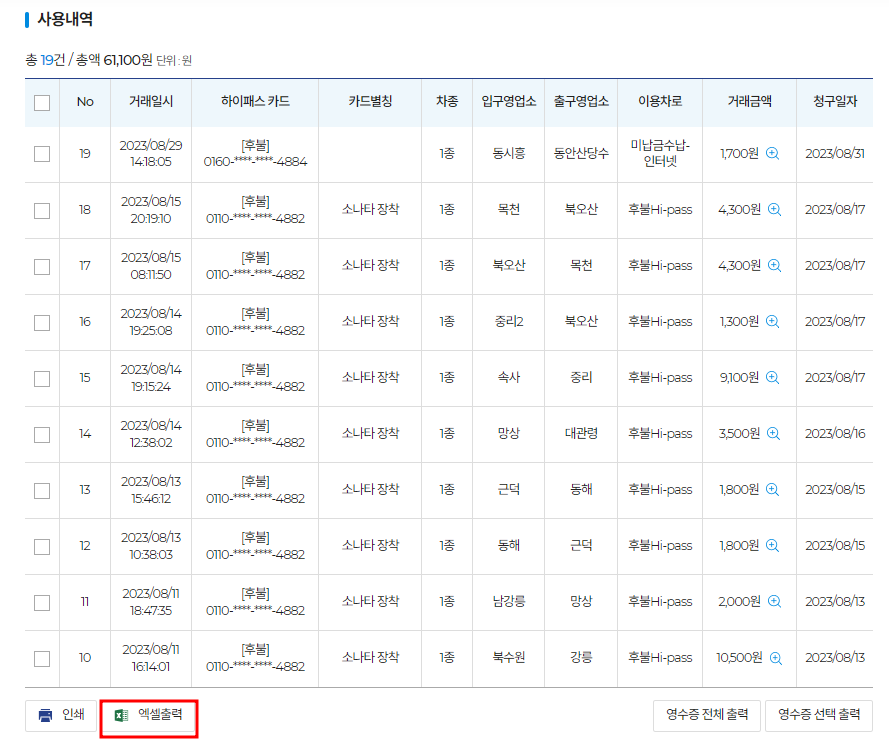Click magnifier icon in row No 18

coord(774,209)
